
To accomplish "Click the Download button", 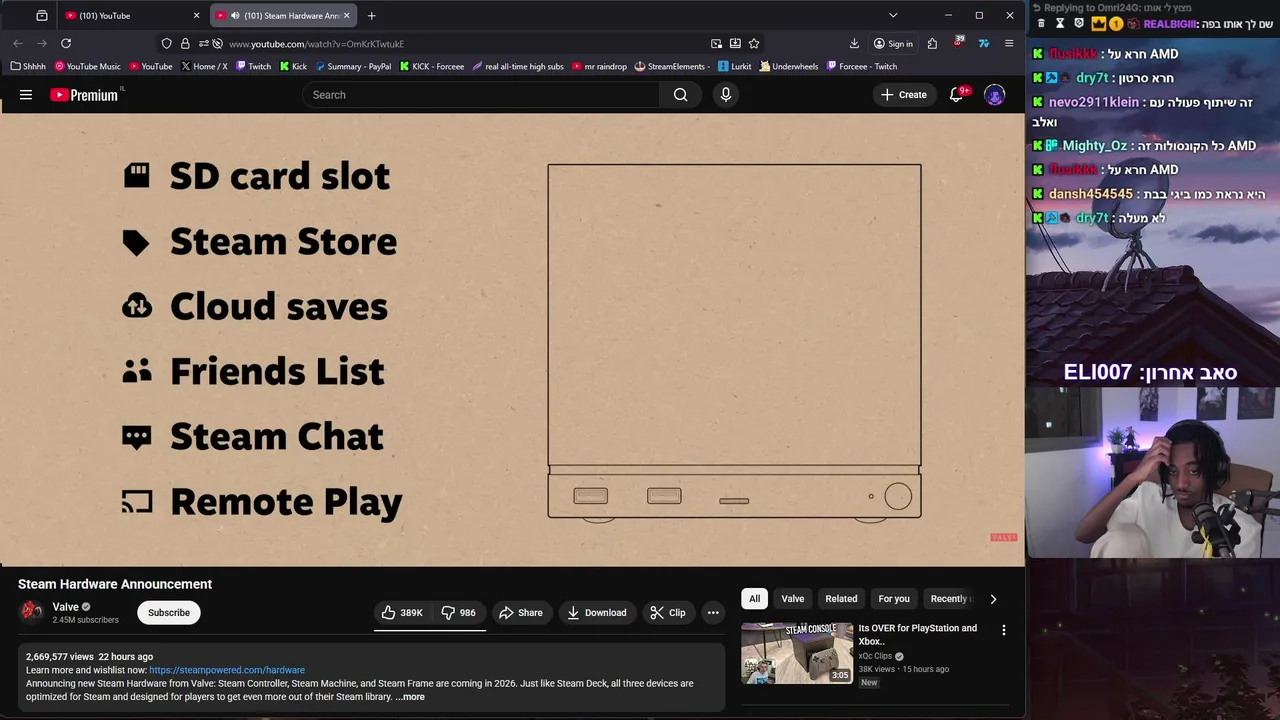I will click(x=597, y=613).
